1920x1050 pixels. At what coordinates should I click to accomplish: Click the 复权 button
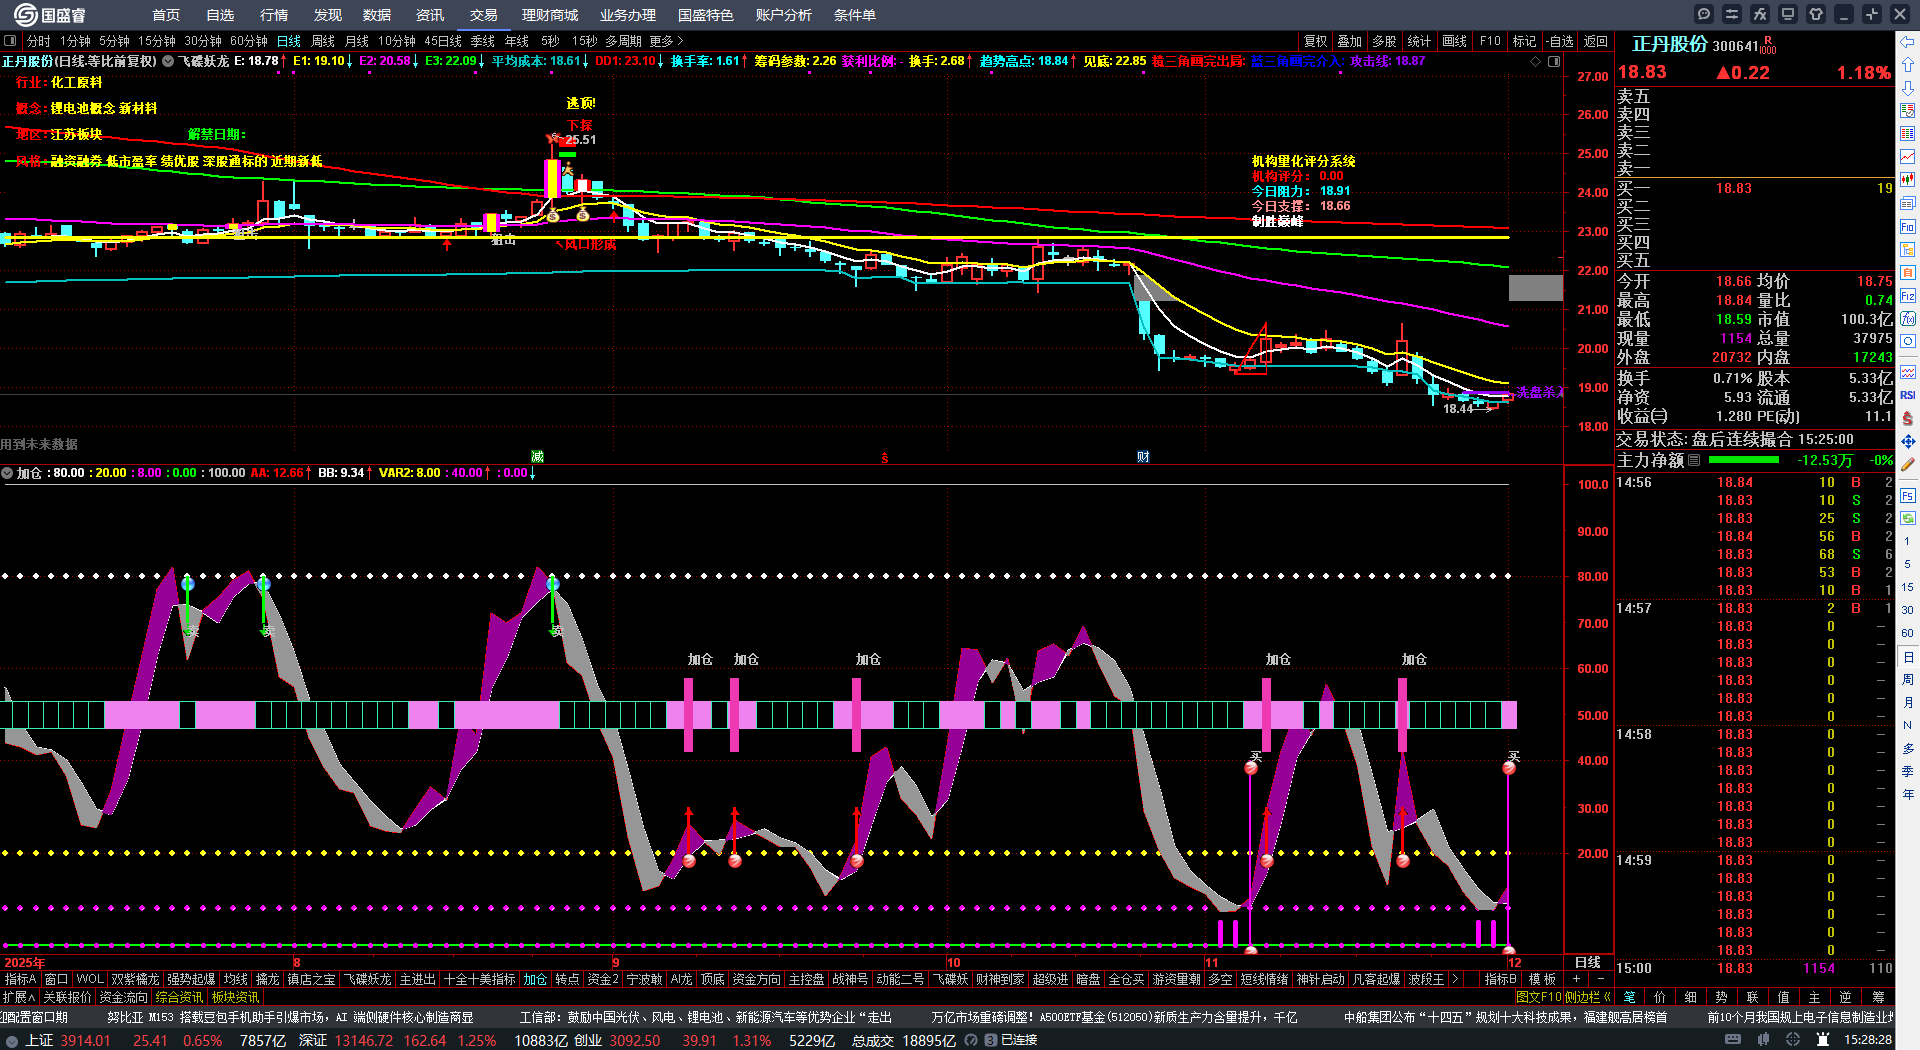[x=1315, y=41]
